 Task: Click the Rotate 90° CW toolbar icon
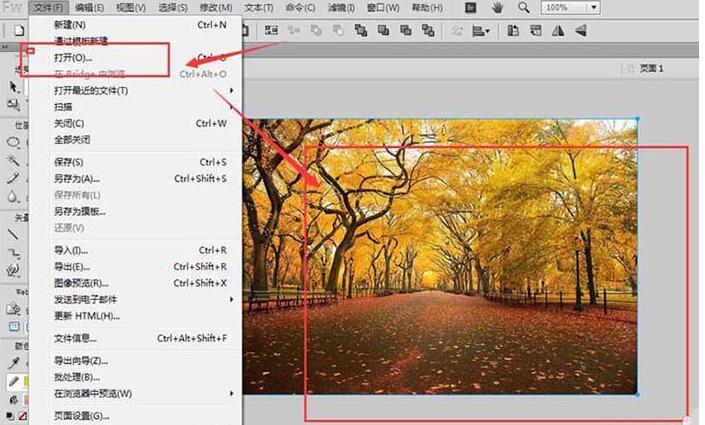coord(535,30)
